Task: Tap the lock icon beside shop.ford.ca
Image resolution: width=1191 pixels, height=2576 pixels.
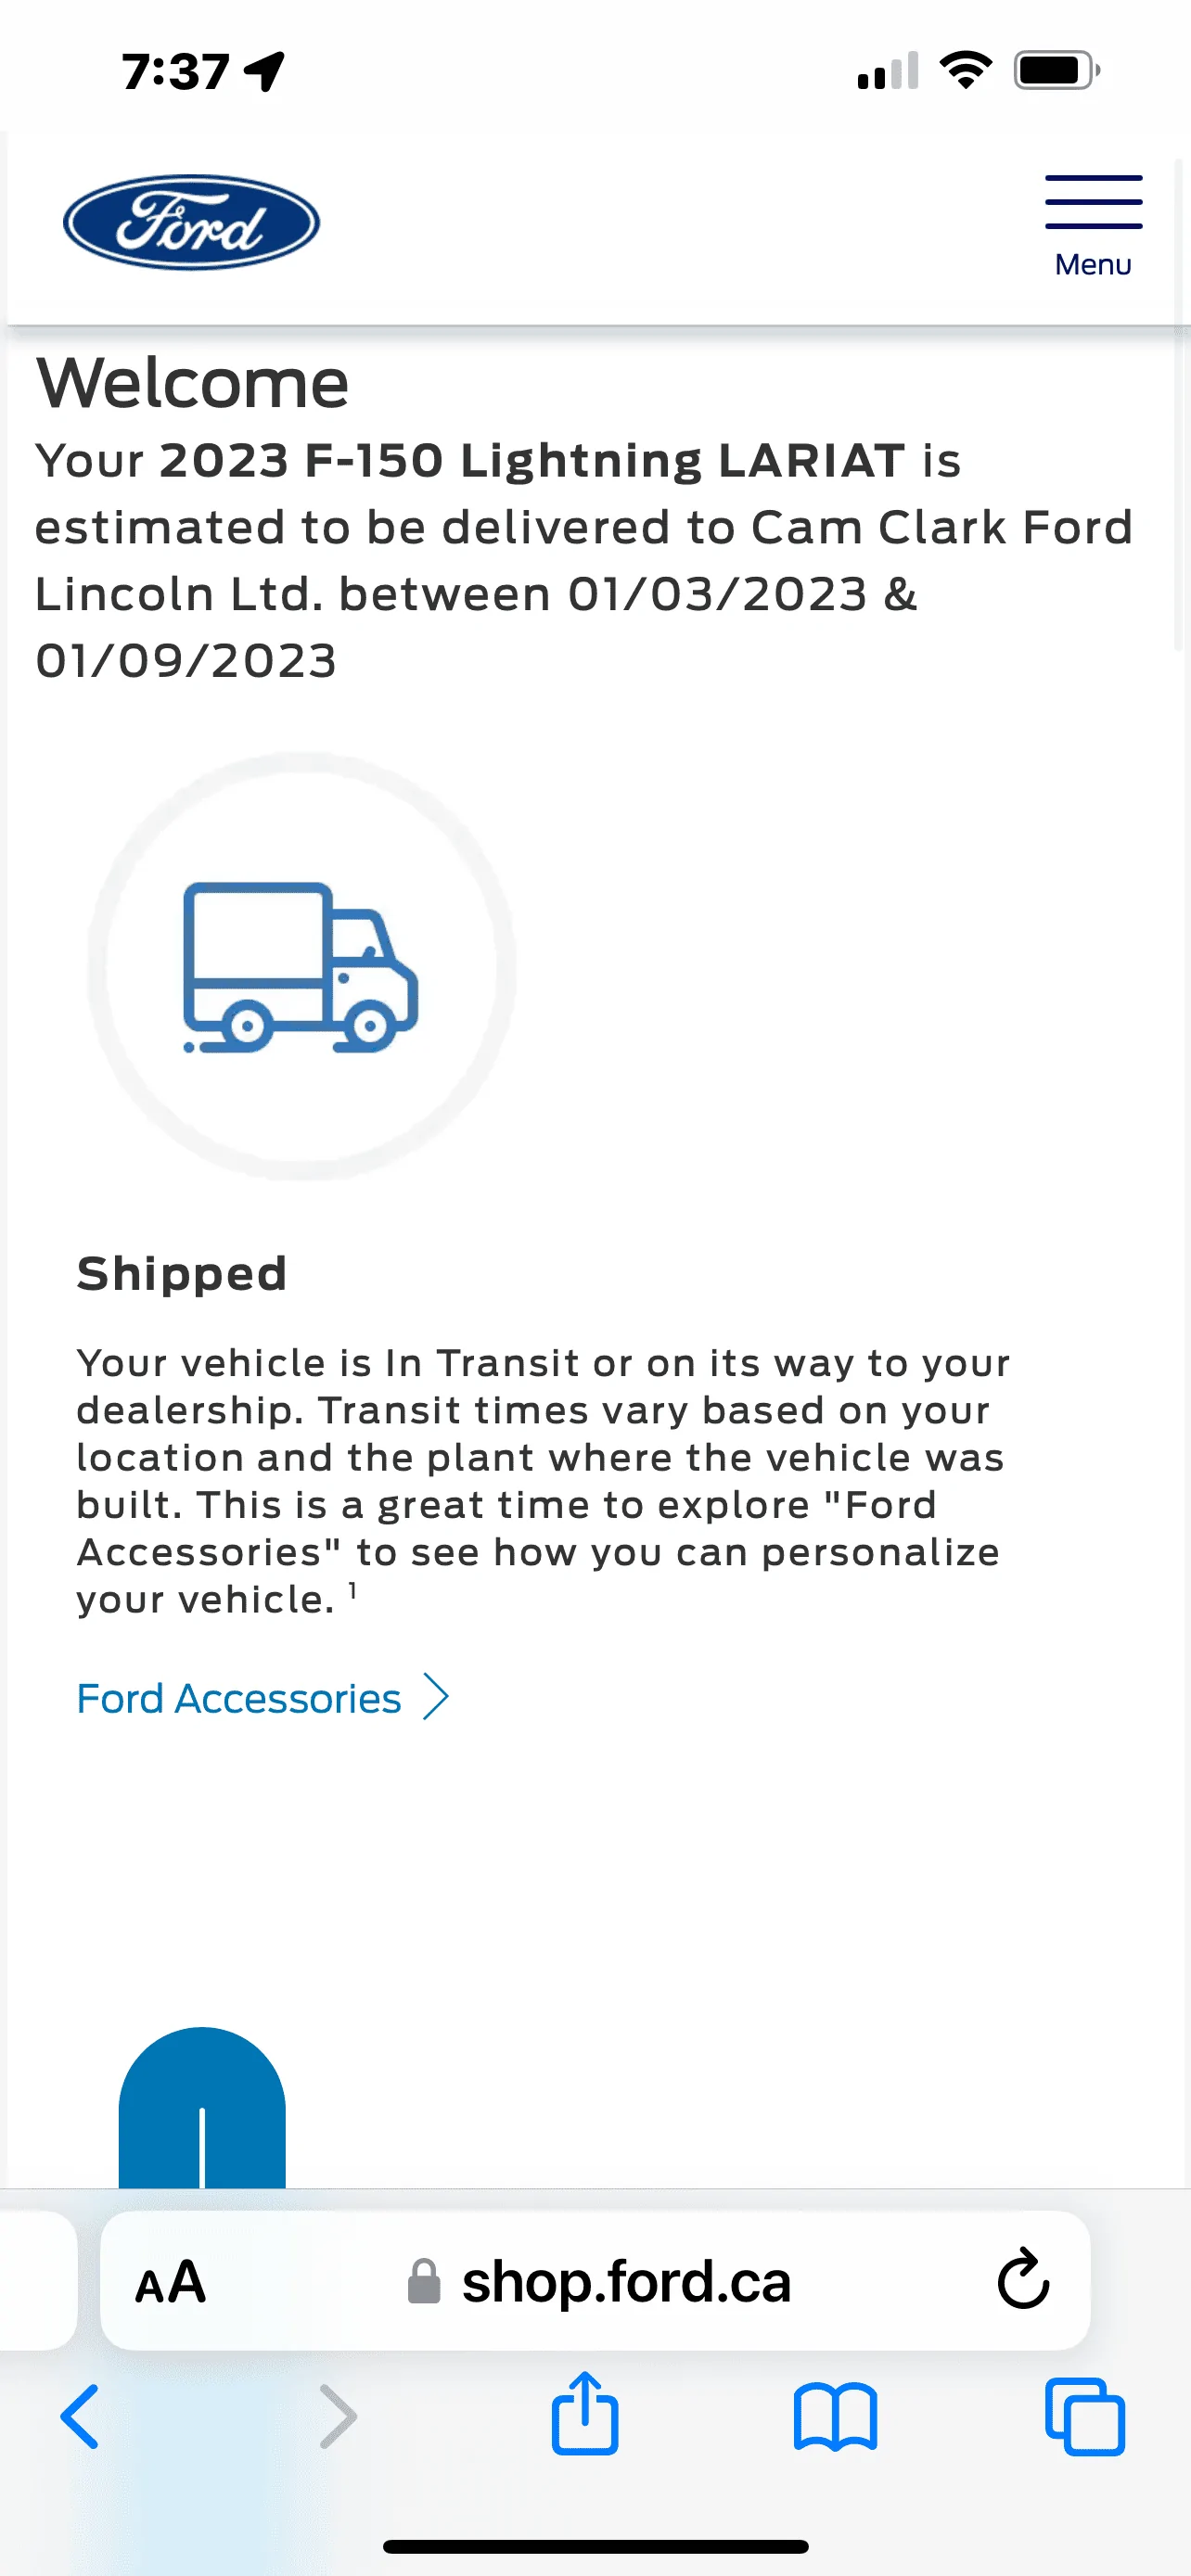Action: coord(424,2282)
